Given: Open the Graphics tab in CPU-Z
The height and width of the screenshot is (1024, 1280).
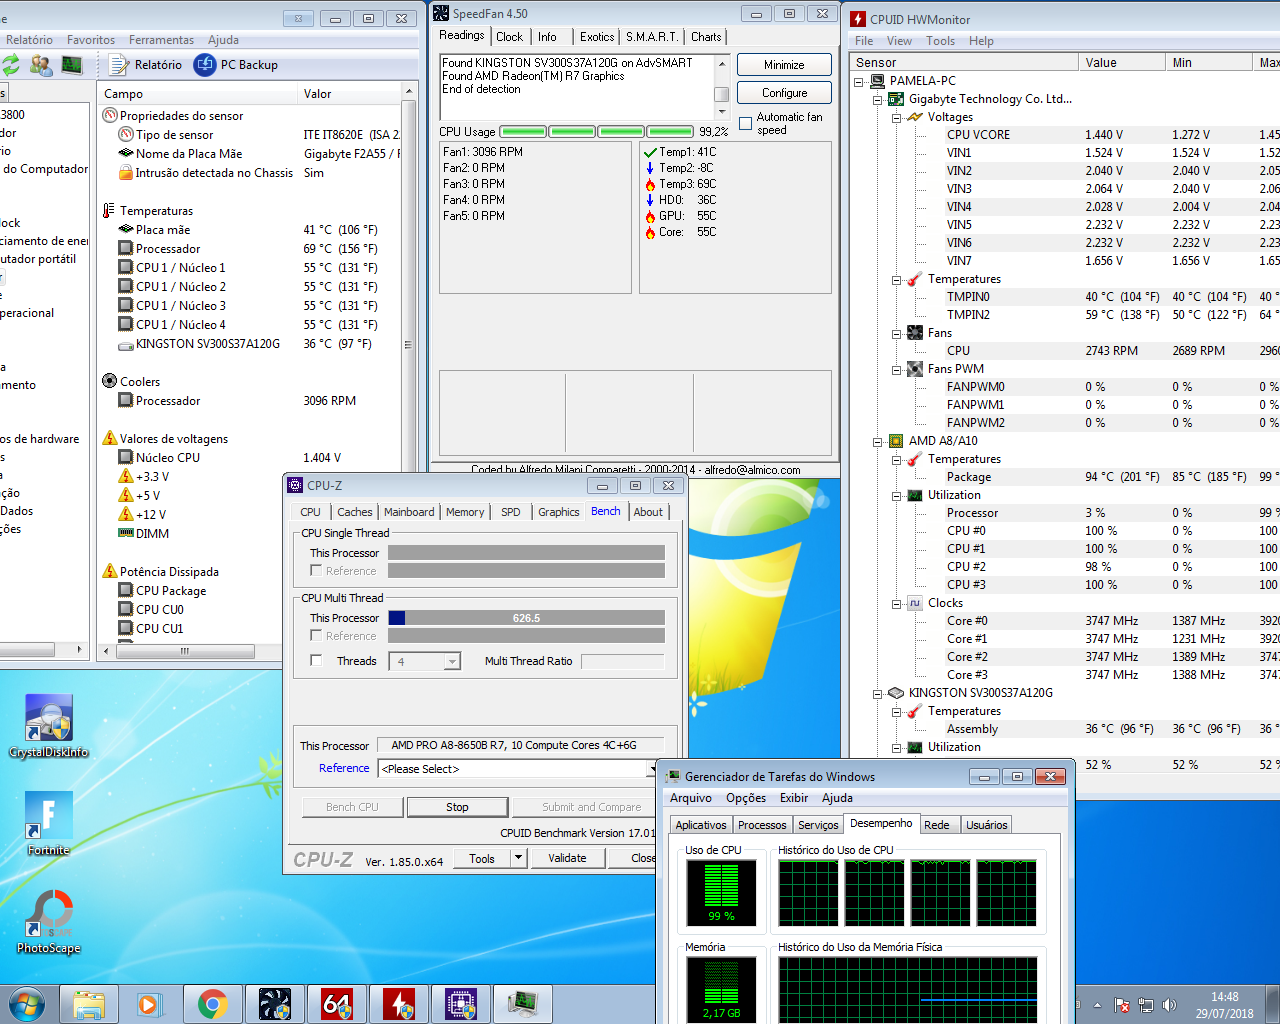Looking at the screenshot, I should 558,512.
